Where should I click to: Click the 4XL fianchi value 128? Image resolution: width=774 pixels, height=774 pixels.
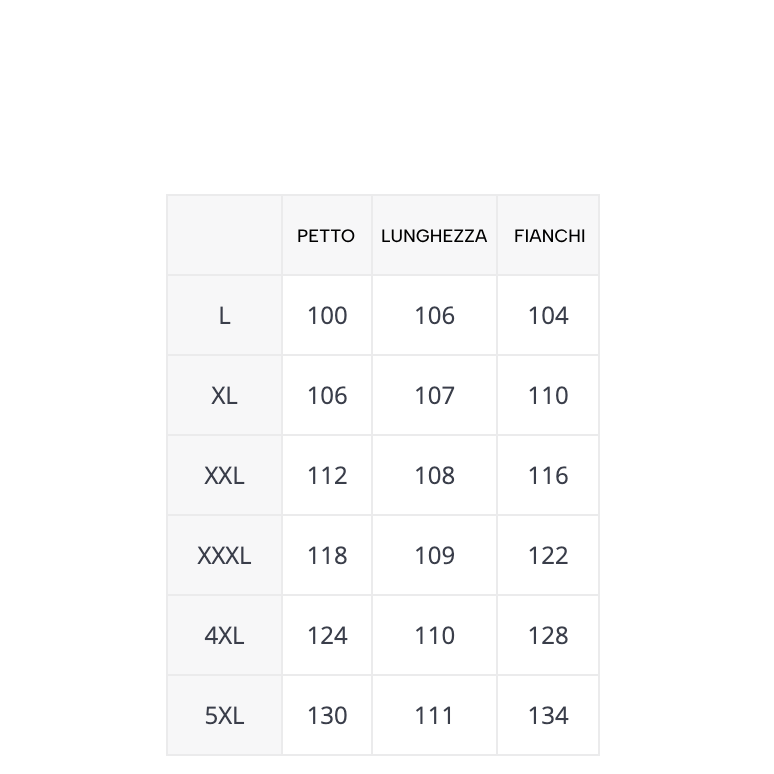[x=548, y=635]
